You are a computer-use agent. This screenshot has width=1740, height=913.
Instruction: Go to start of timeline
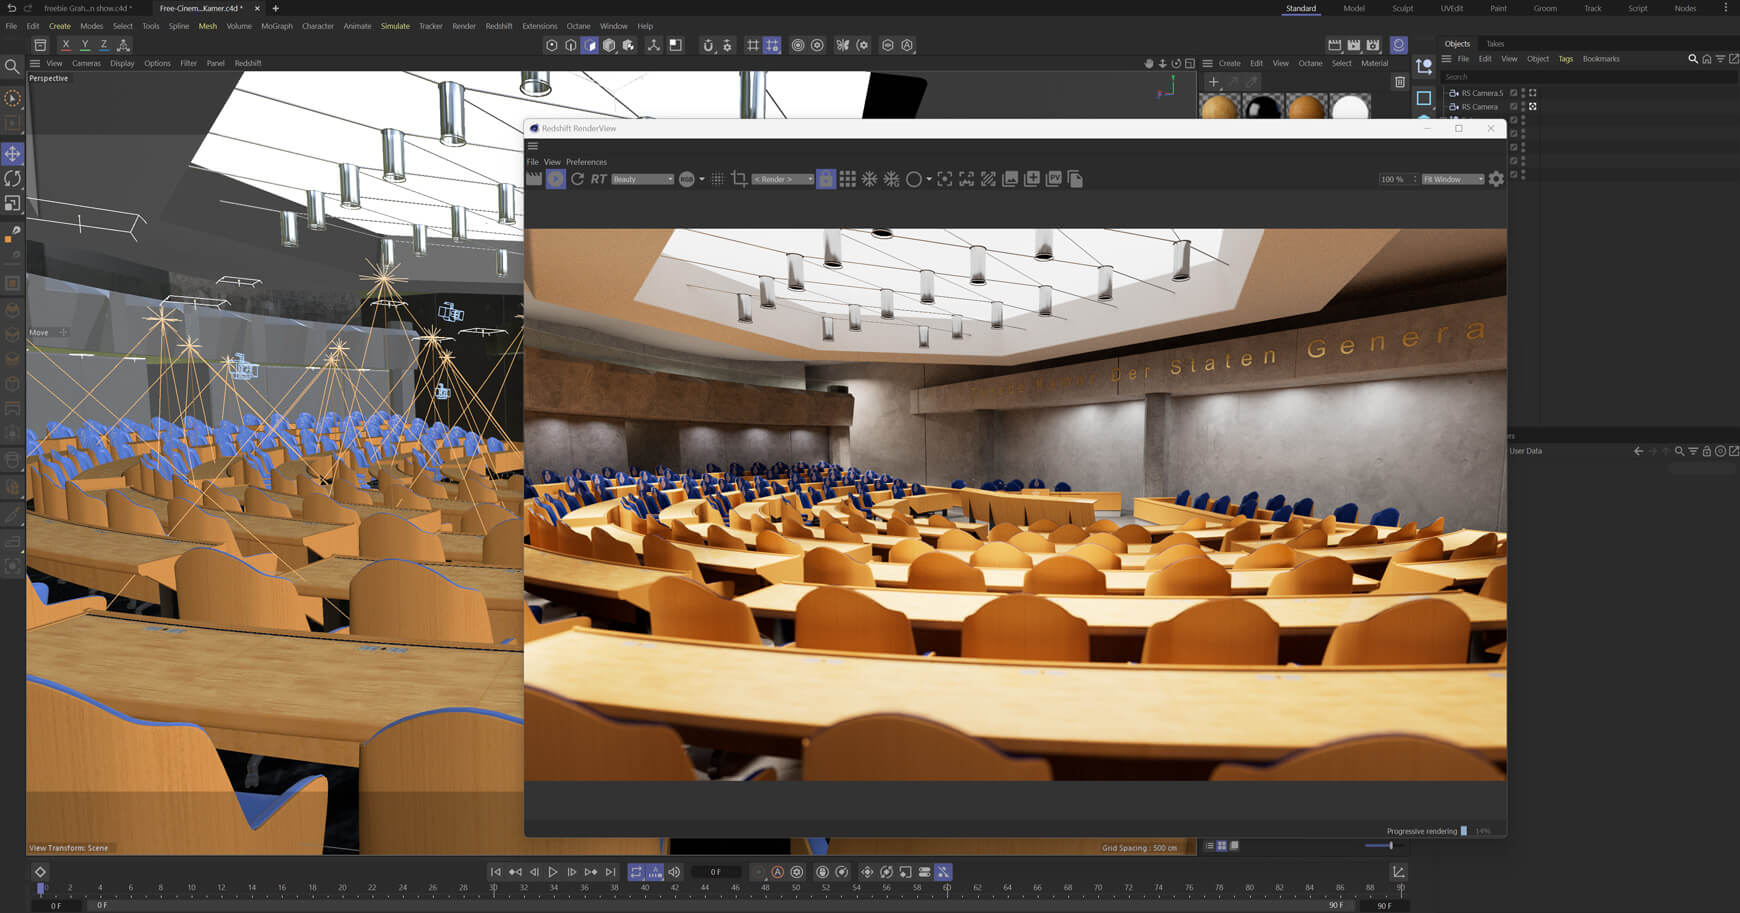point(495,872)
